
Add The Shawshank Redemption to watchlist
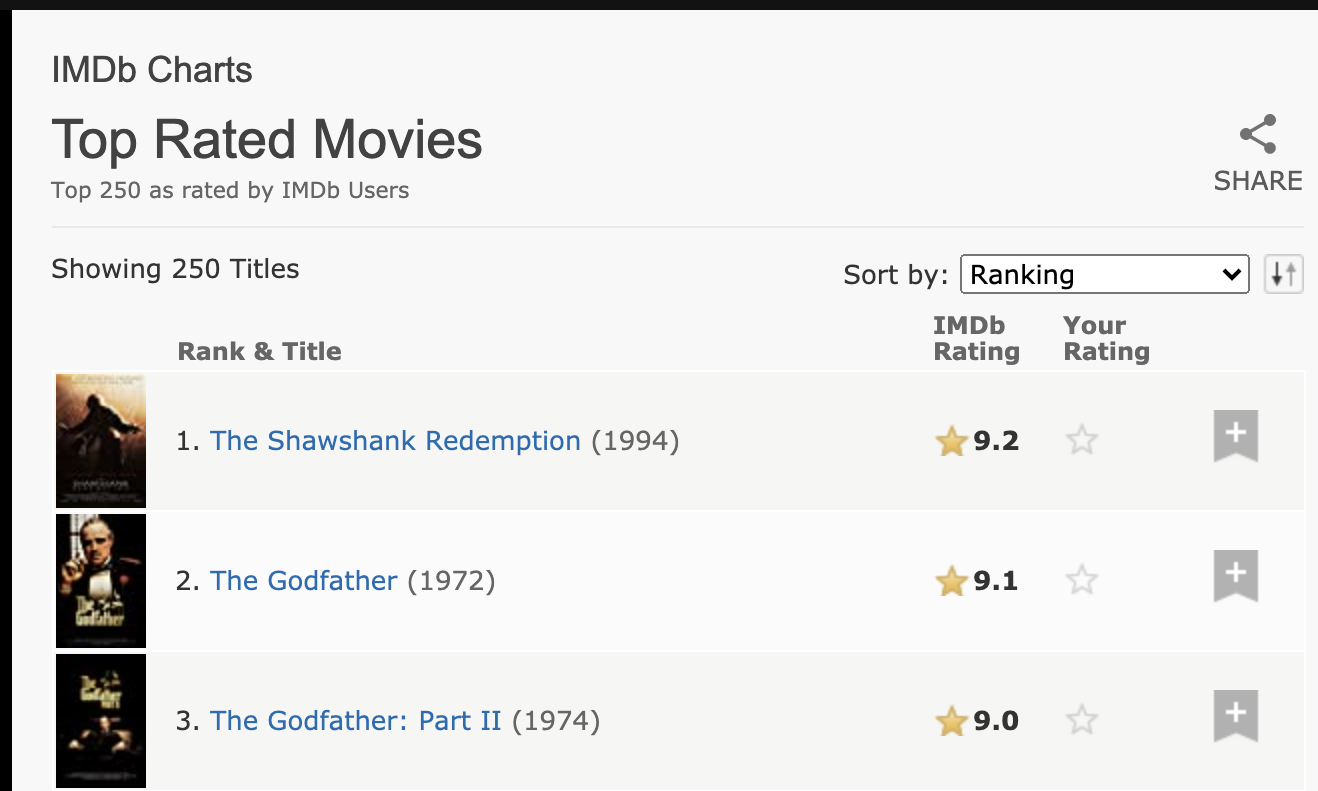tap(1236, 436)
